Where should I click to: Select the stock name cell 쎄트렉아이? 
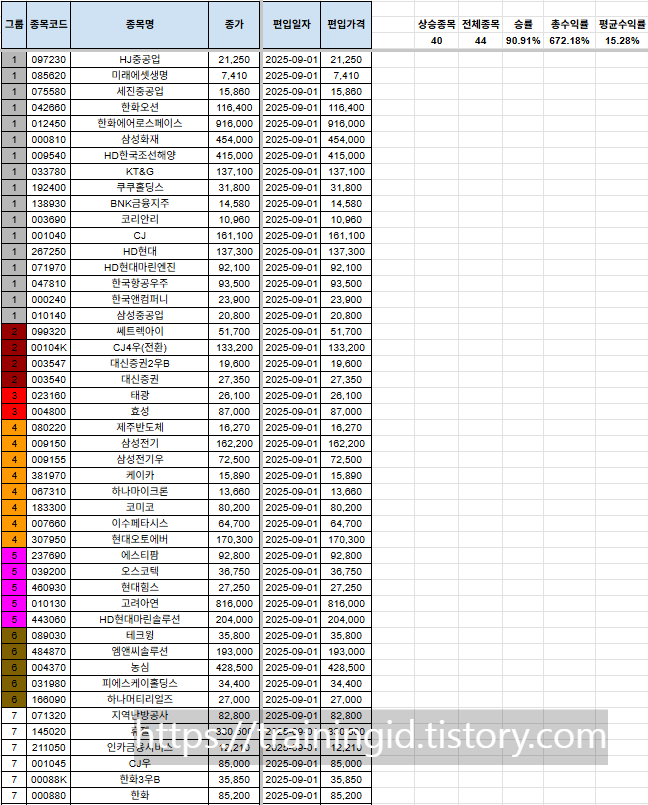pos(140,331)
